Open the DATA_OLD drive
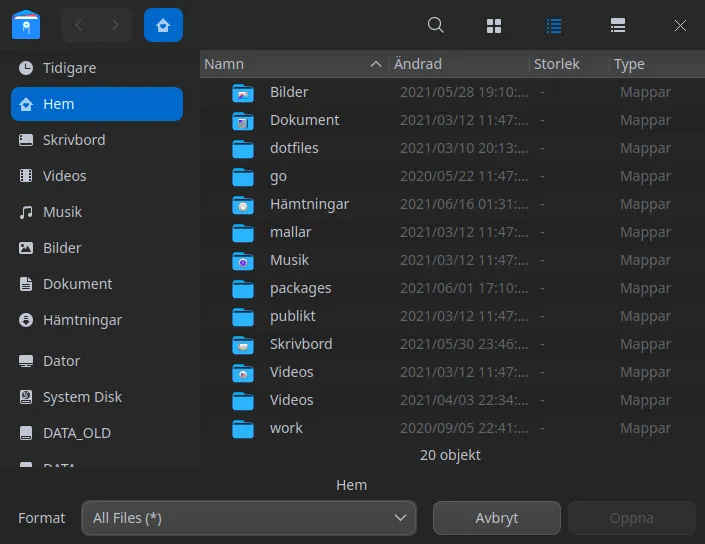Image resolution: width=705 pixels, height=544 pixels. 76,433
